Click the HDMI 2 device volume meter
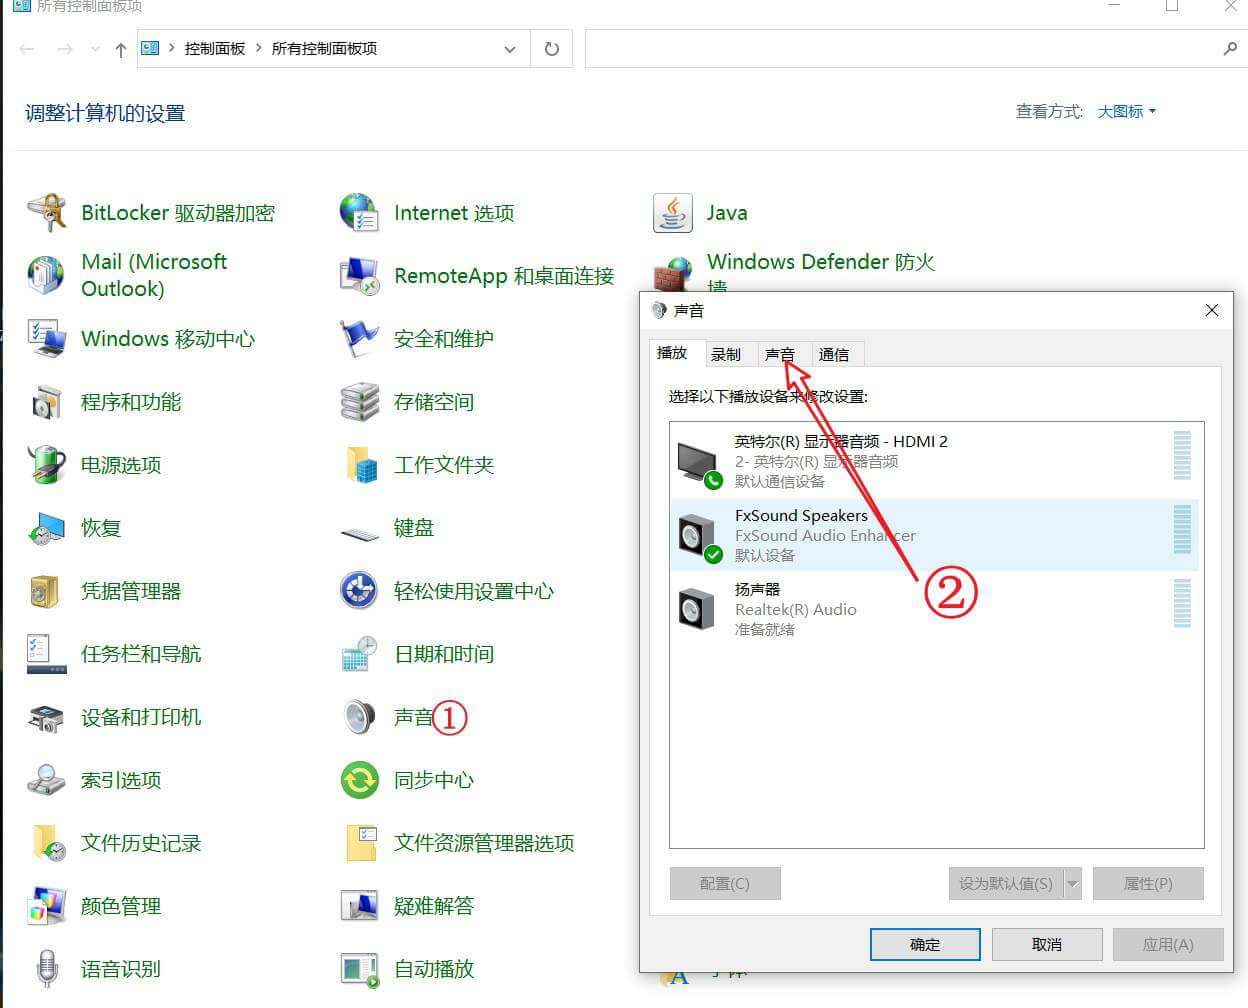The image size is (1248, 1008). pos(1181,456)
